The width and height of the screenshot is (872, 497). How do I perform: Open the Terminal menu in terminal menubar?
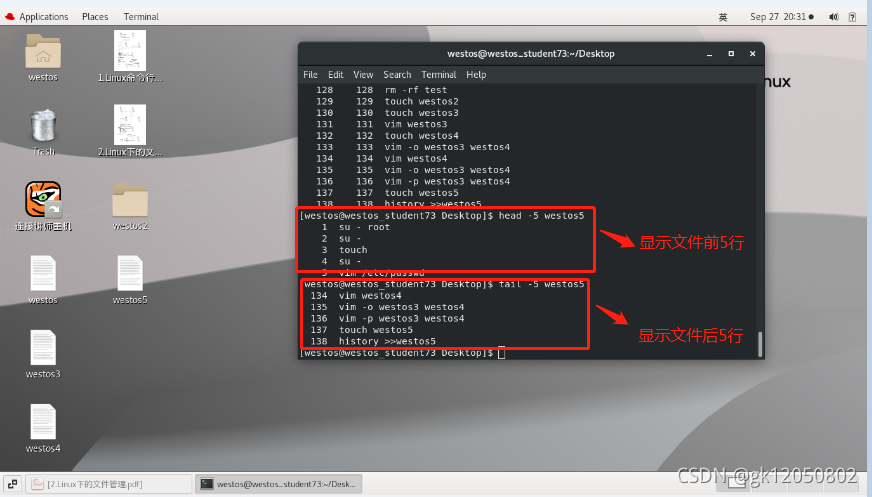click(x=439, y=74)
